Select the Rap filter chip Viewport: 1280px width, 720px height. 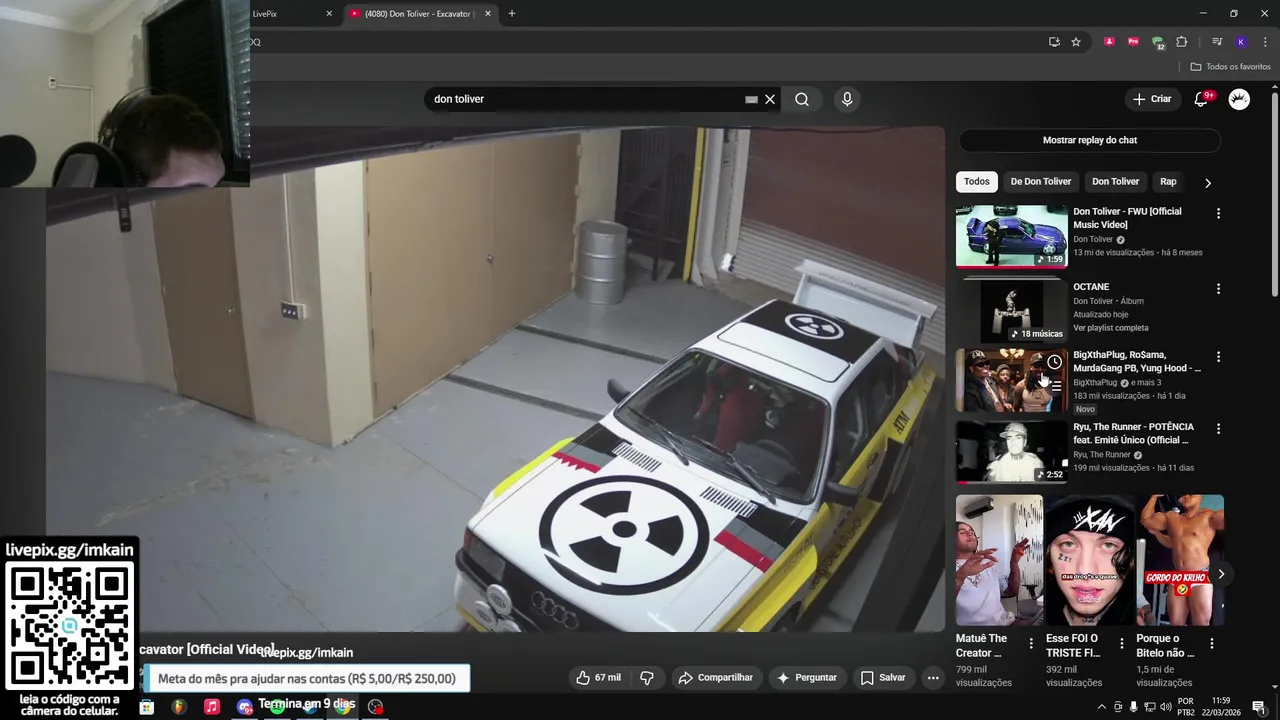pos(1168,182)
